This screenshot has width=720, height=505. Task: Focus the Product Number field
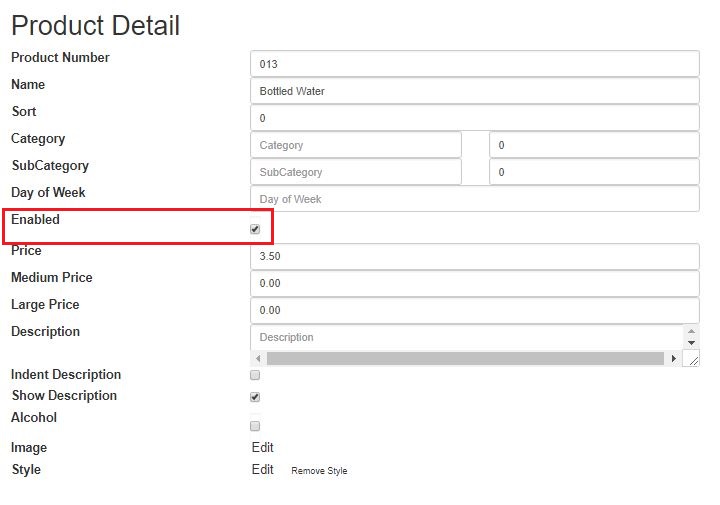[475, 64]
